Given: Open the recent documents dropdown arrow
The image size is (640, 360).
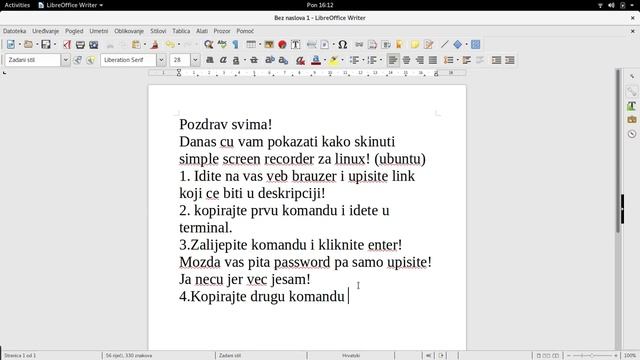Looking at the screenshot, I should tap(37, 44).
